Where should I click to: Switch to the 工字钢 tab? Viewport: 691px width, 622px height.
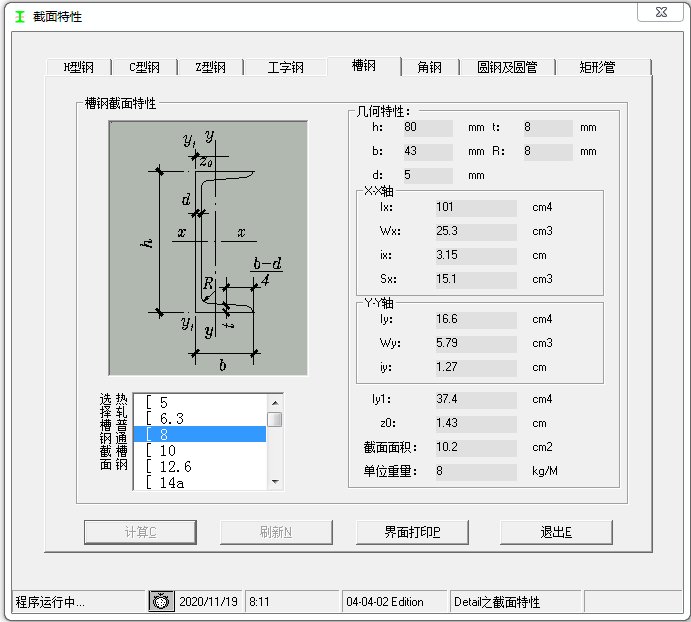(x=286, y=67)
